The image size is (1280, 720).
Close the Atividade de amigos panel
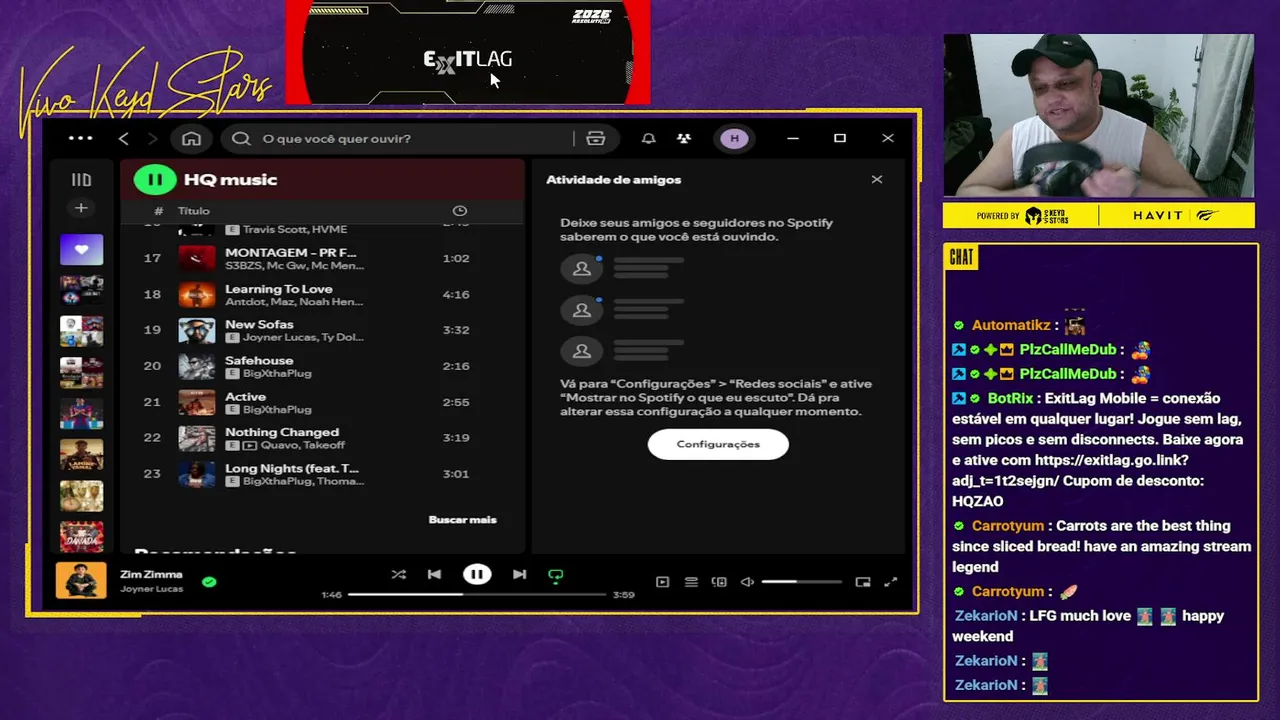877,180
